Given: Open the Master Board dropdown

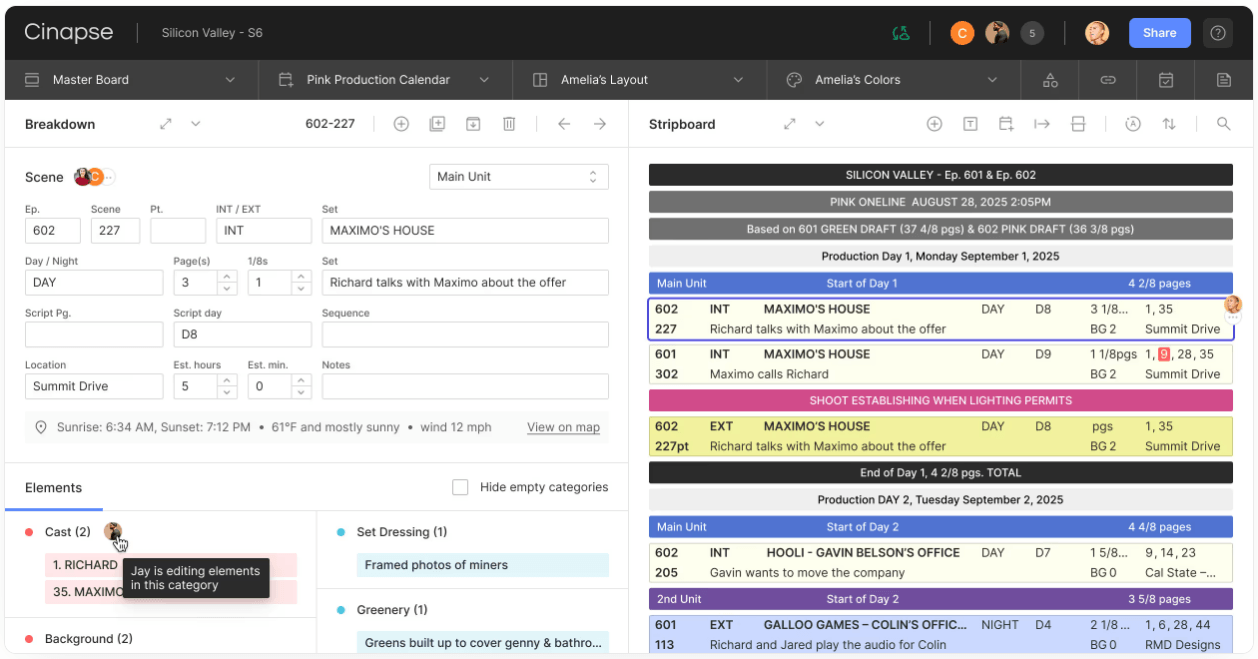Looking at the screenshot, I should (130, 80).
